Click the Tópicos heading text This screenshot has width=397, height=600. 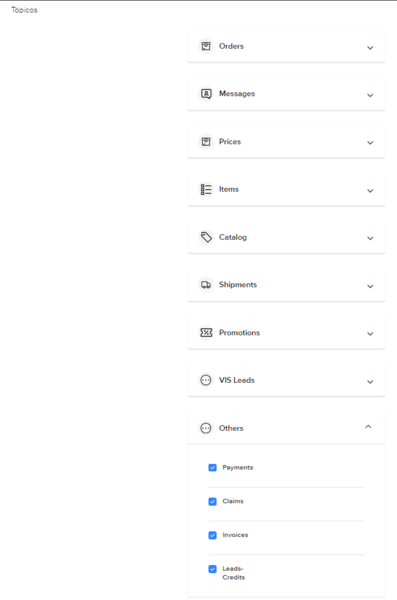click(x=25, y=10)
